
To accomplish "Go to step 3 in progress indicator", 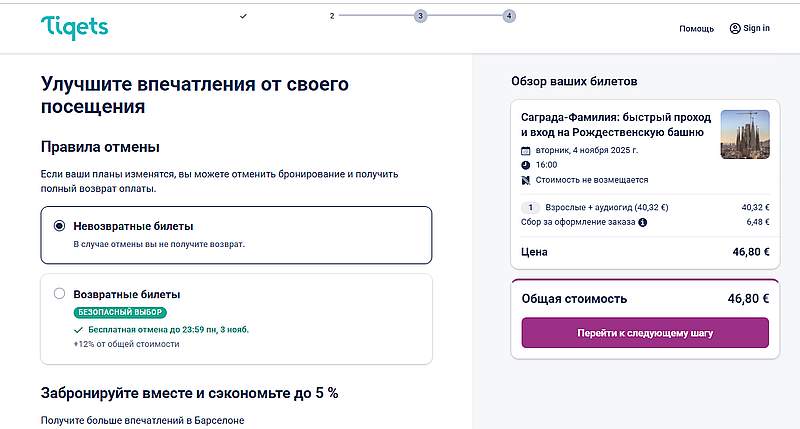I will pyautogui.click(x=420, y=16).
